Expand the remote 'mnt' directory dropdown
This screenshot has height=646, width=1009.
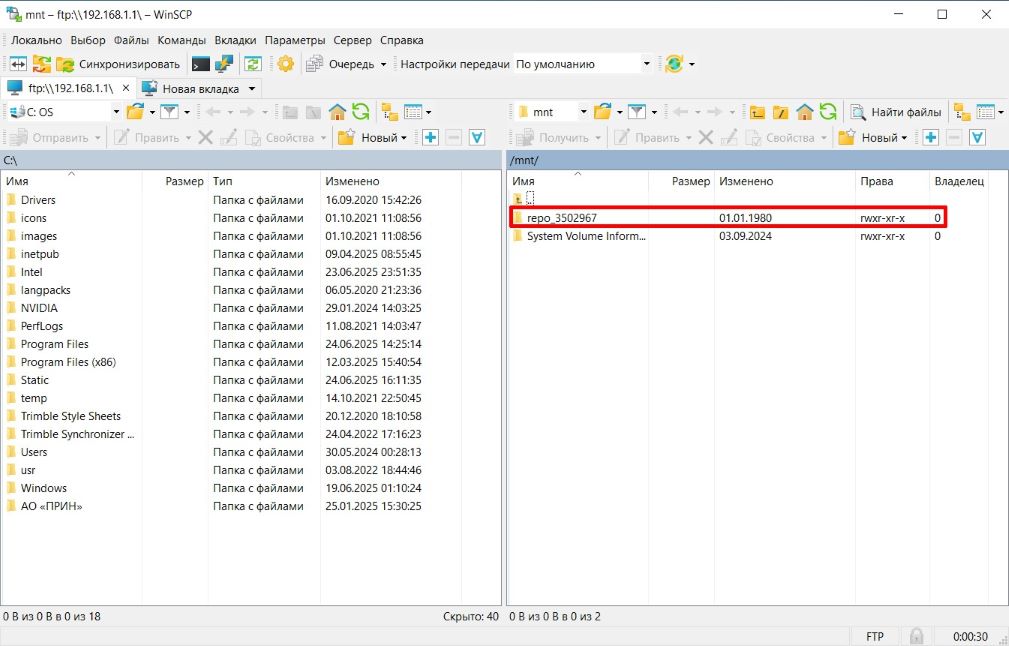pyautogui.click(x=583, y=112)
